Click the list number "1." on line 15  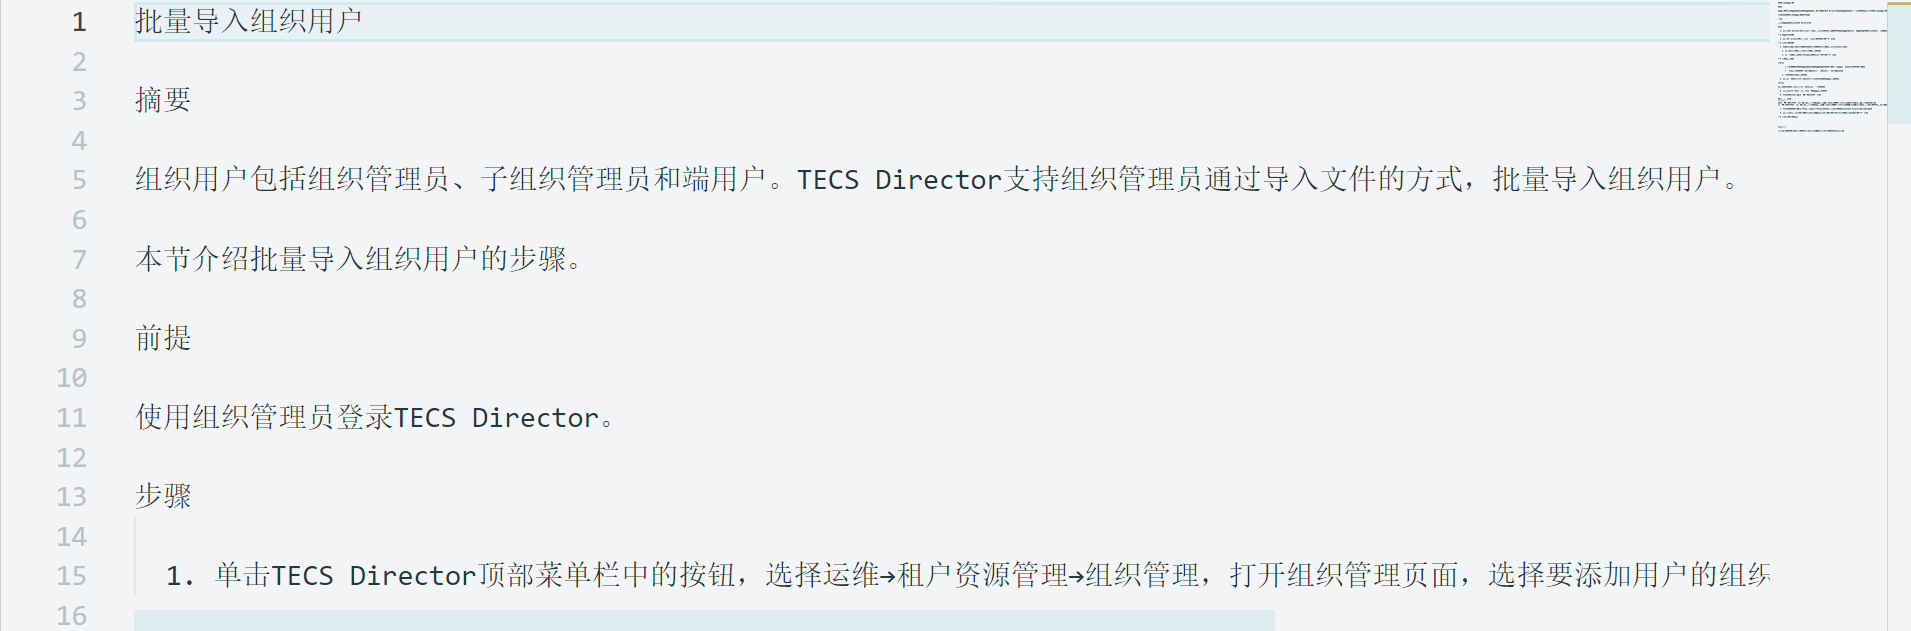coord(180,576)
